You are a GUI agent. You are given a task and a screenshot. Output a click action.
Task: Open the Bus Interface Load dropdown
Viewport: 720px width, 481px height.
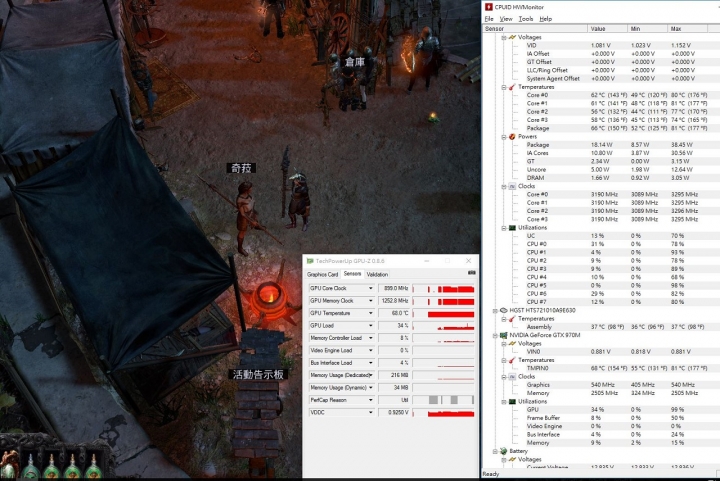[x=371, y=363]
